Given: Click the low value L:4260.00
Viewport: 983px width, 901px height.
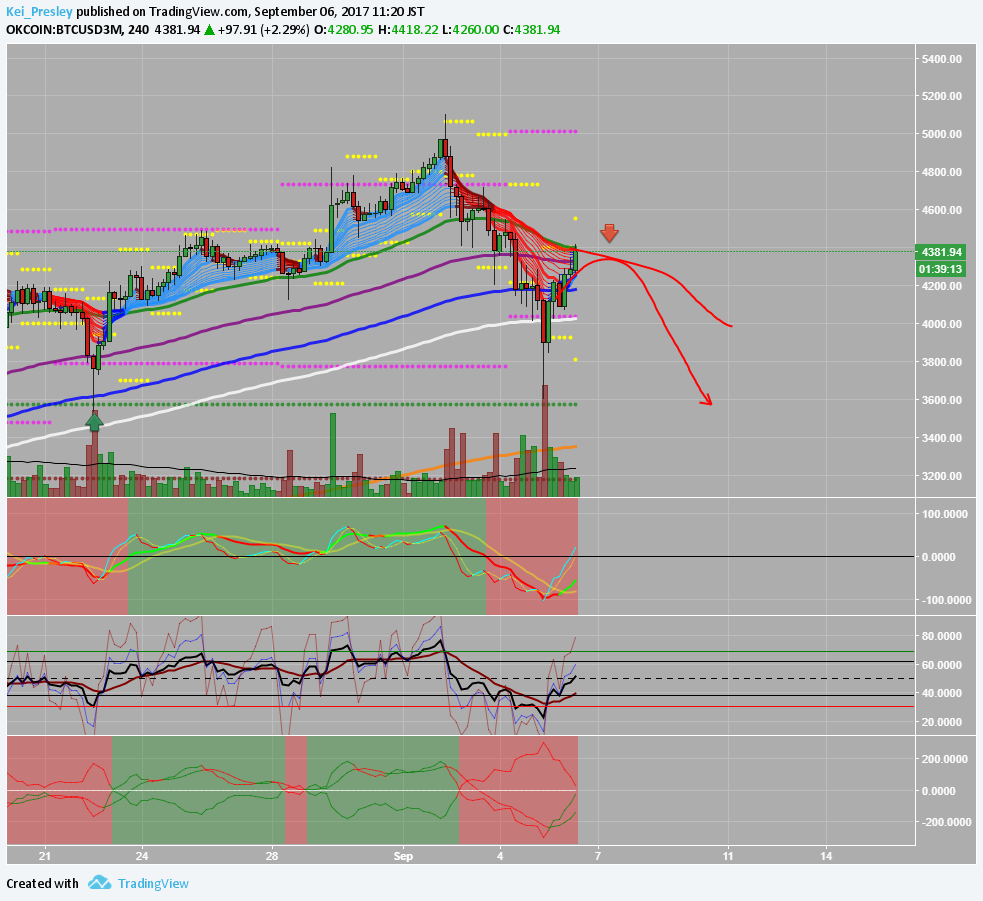Looking at the screenshot, I should coord(470,29).
